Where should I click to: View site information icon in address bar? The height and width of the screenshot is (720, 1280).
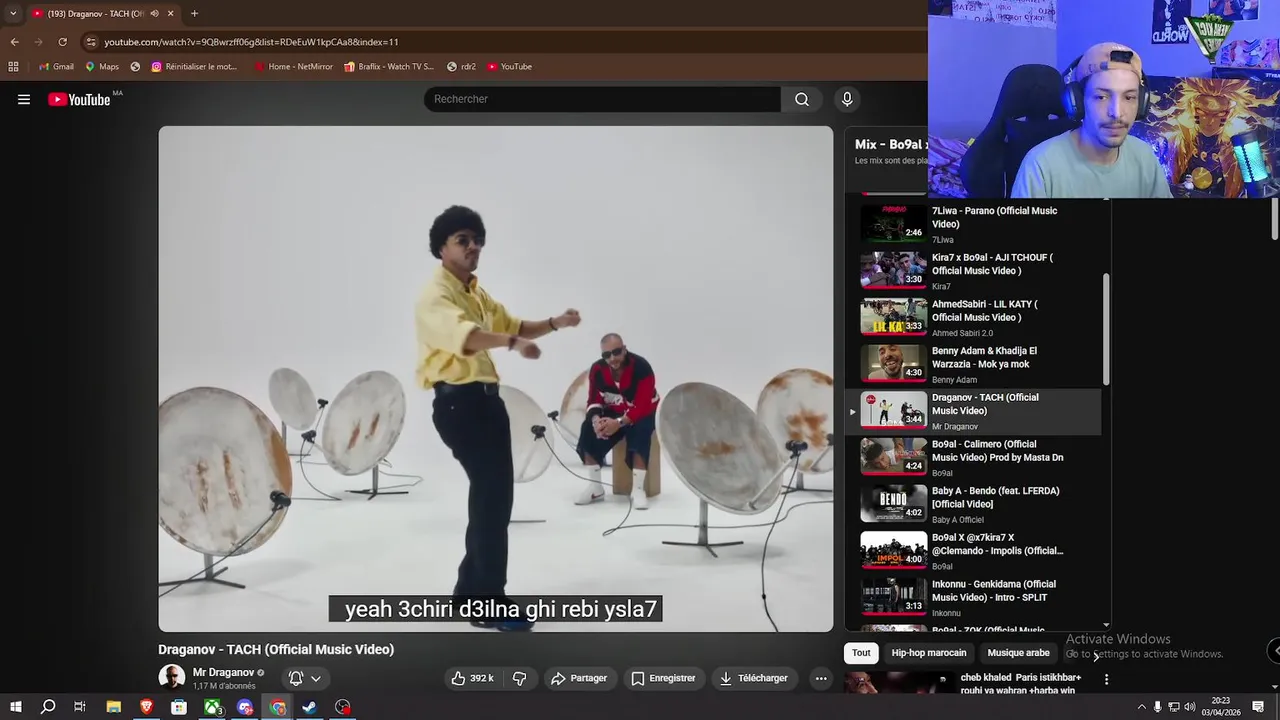click(91, 42)
